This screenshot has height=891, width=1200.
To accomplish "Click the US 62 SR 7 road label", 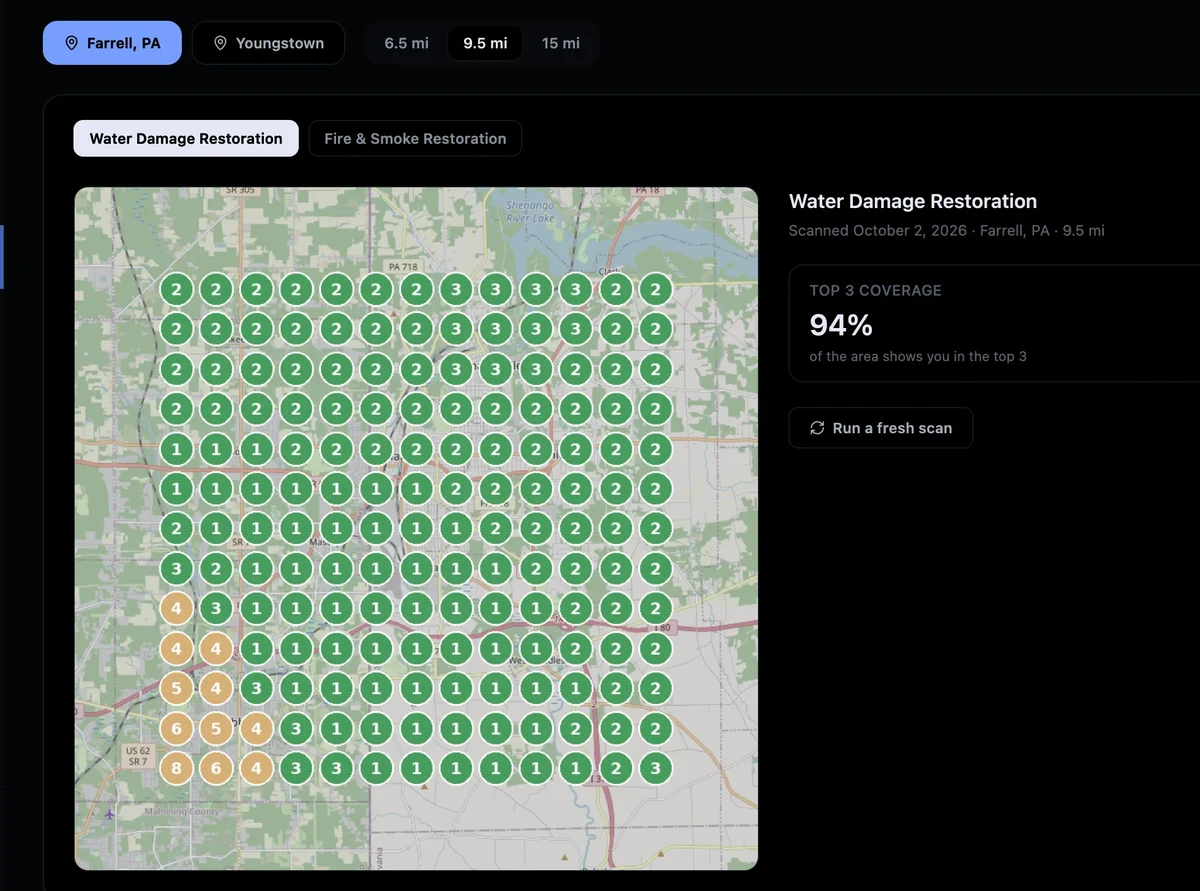I will coord(138,756).
